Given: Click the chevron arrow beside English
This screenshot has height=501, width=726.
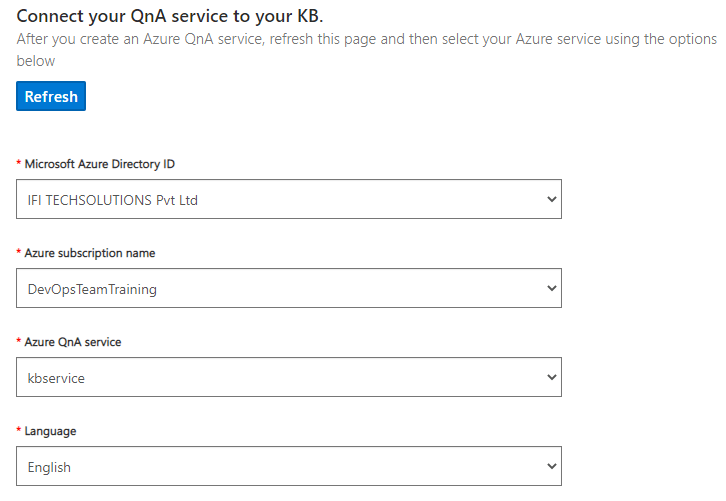Looking at the screenshot, I should (x=551, y=466).
